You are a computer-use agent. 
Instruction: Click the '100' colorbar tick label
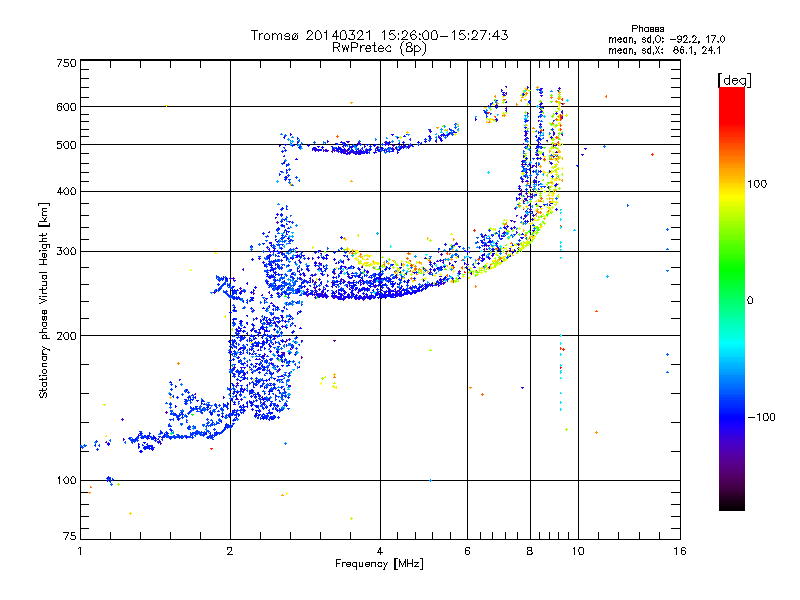pos(757,184)
